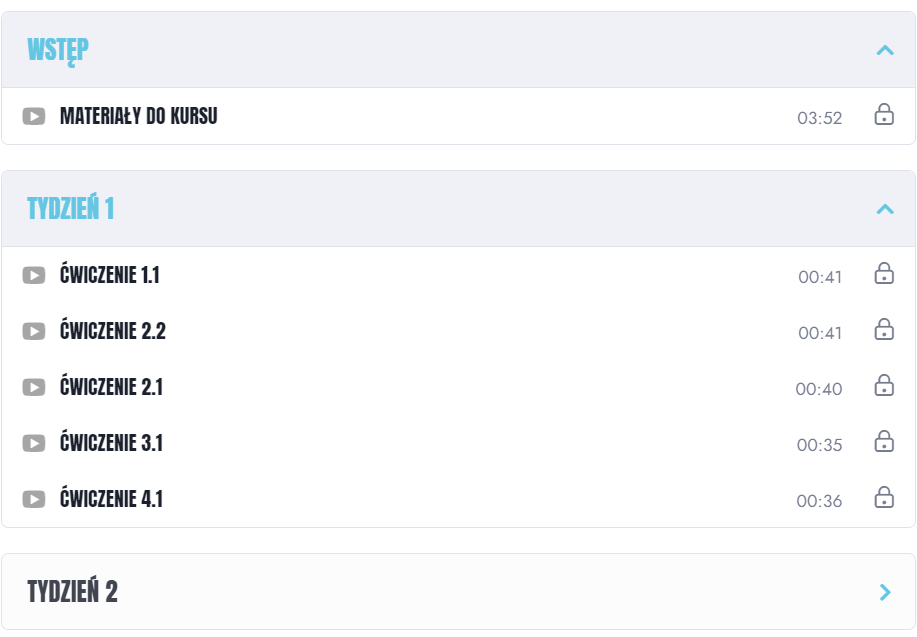Collapse the Wstęp section chevron

tap(884, 50)
